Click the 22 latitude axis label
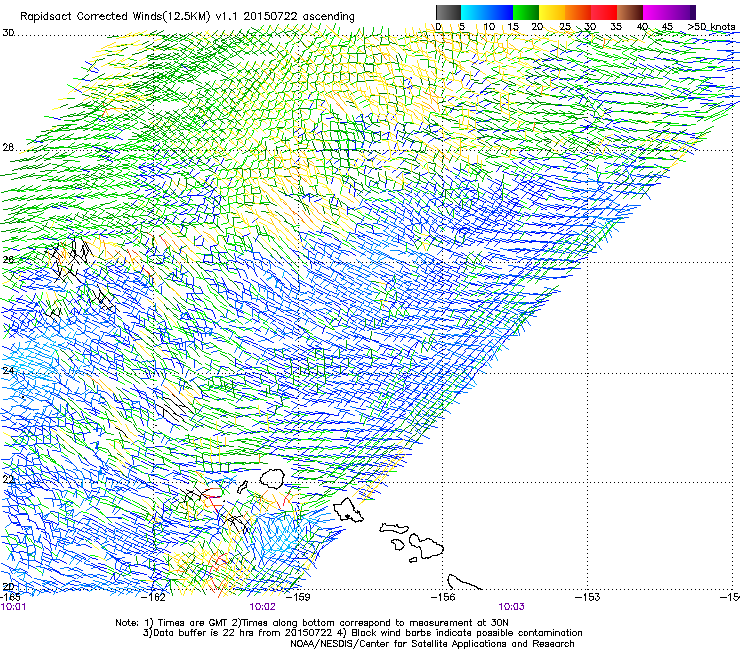The image size is (740, 650). [x=8, y=480]
